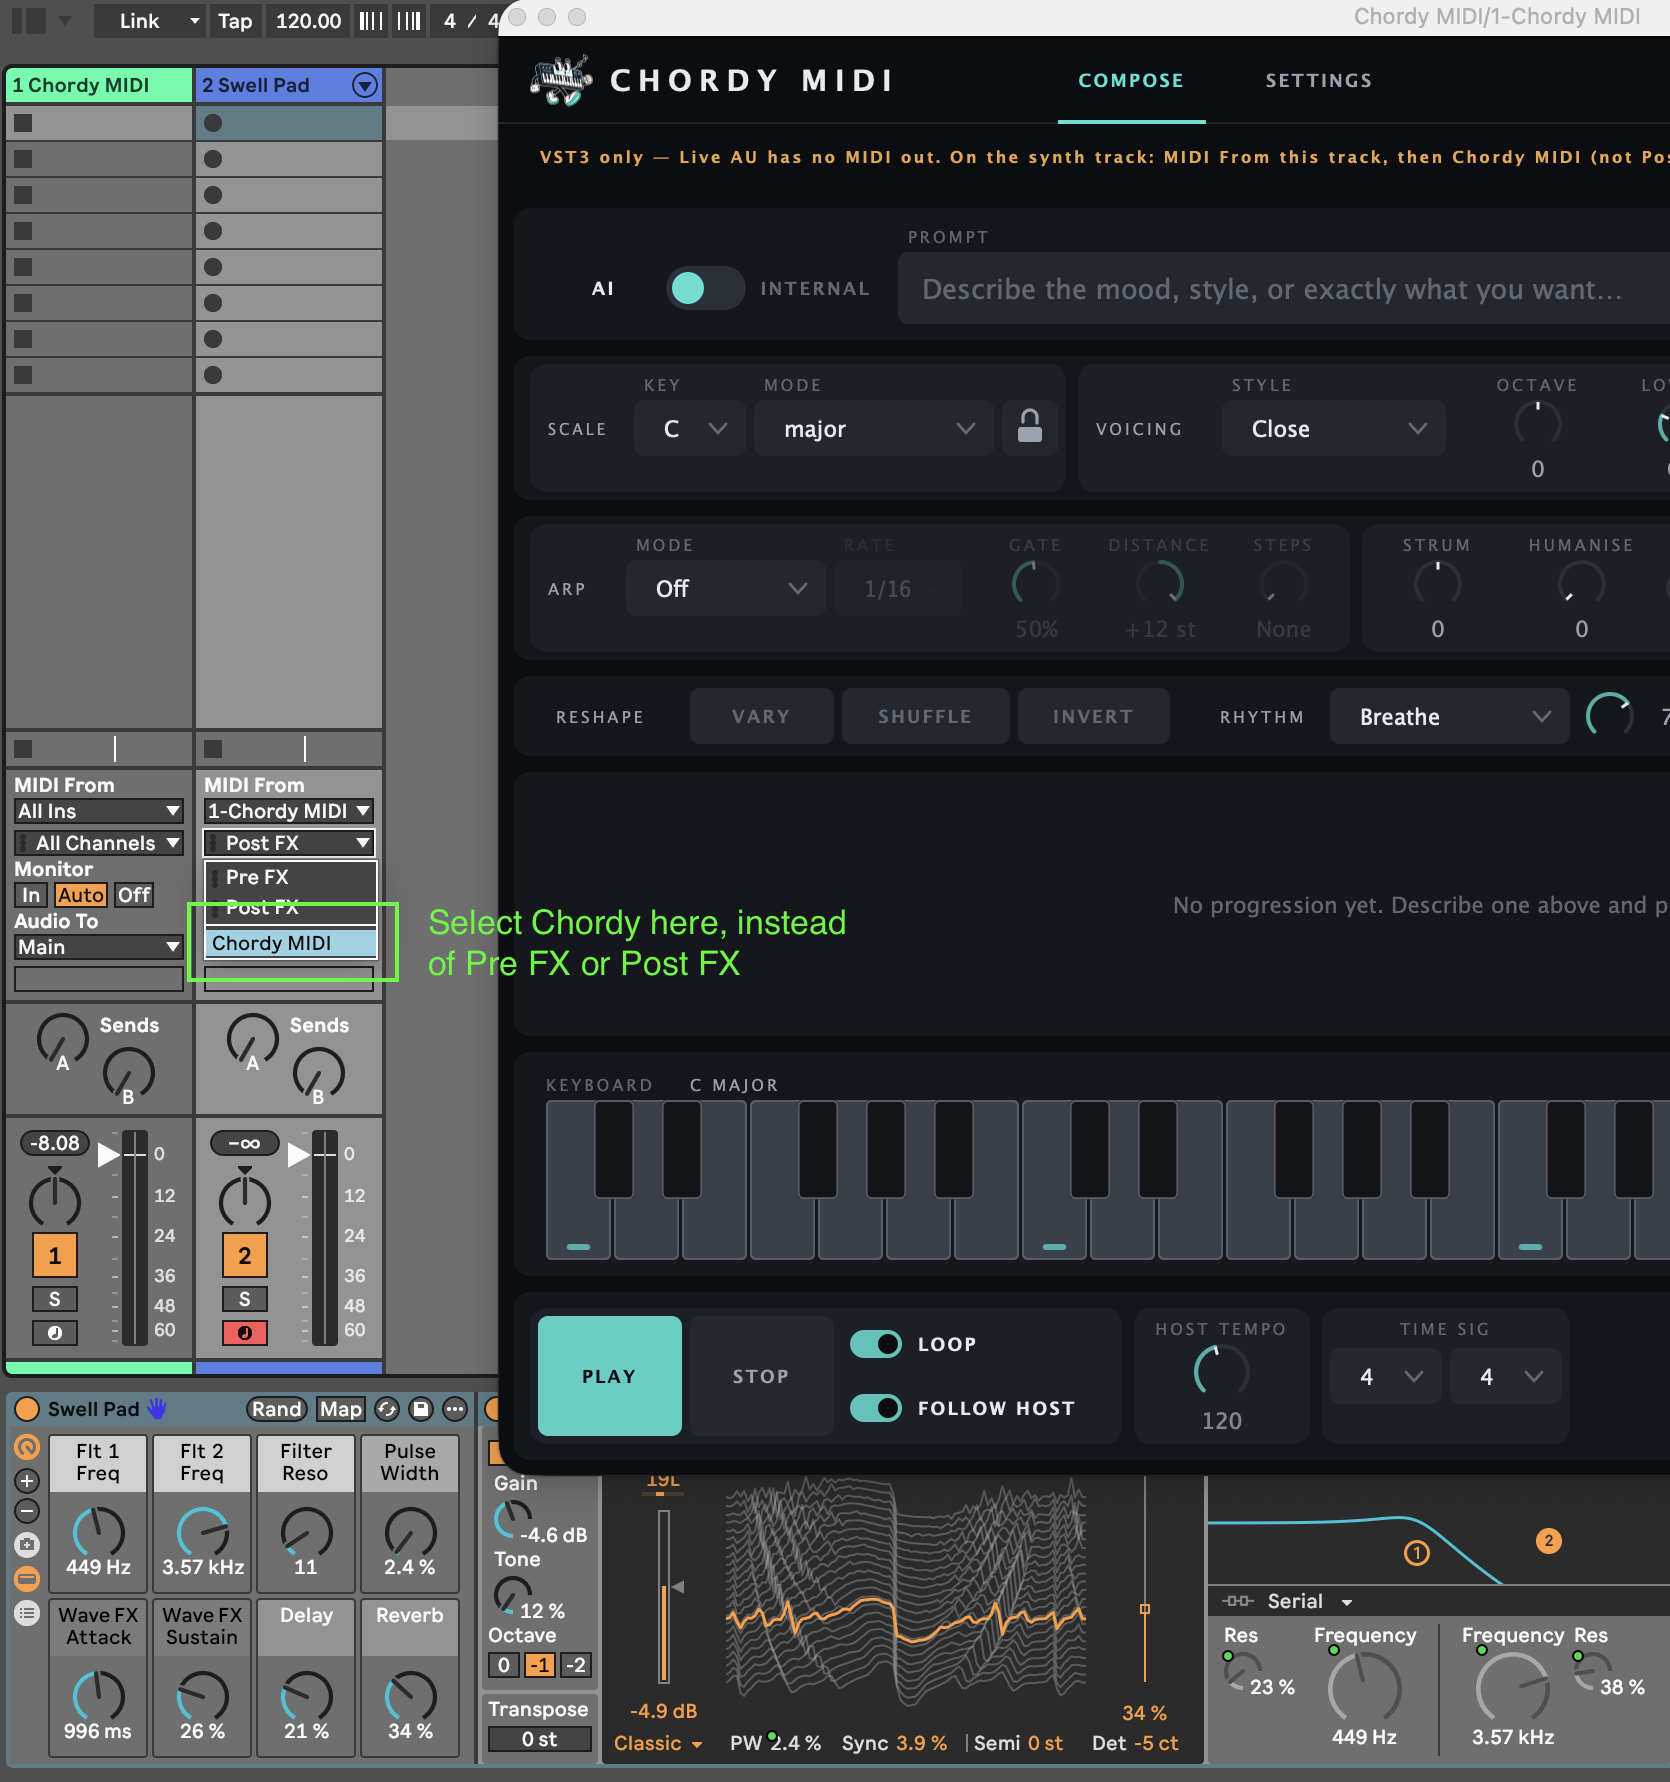Toggle the scale lock padlock icon
Screen dimensions: 1670x1782
pos(1030,427)
